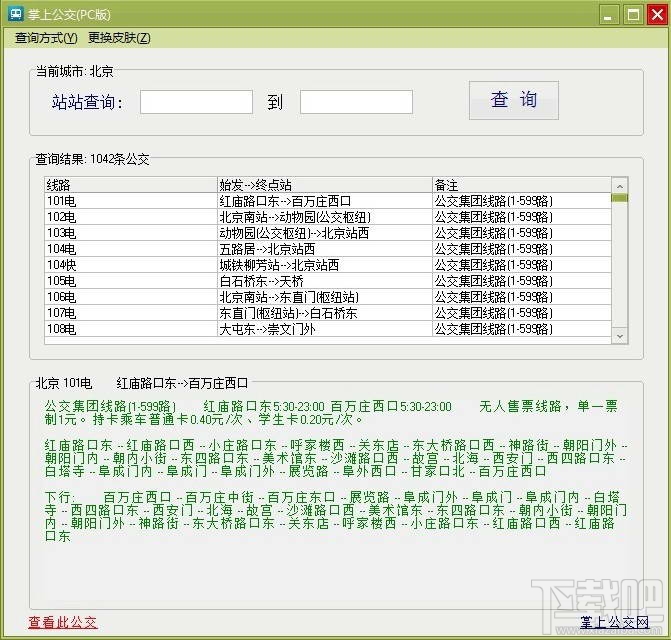
Task: Focus the destination station input field
Action: click(356, 102)
